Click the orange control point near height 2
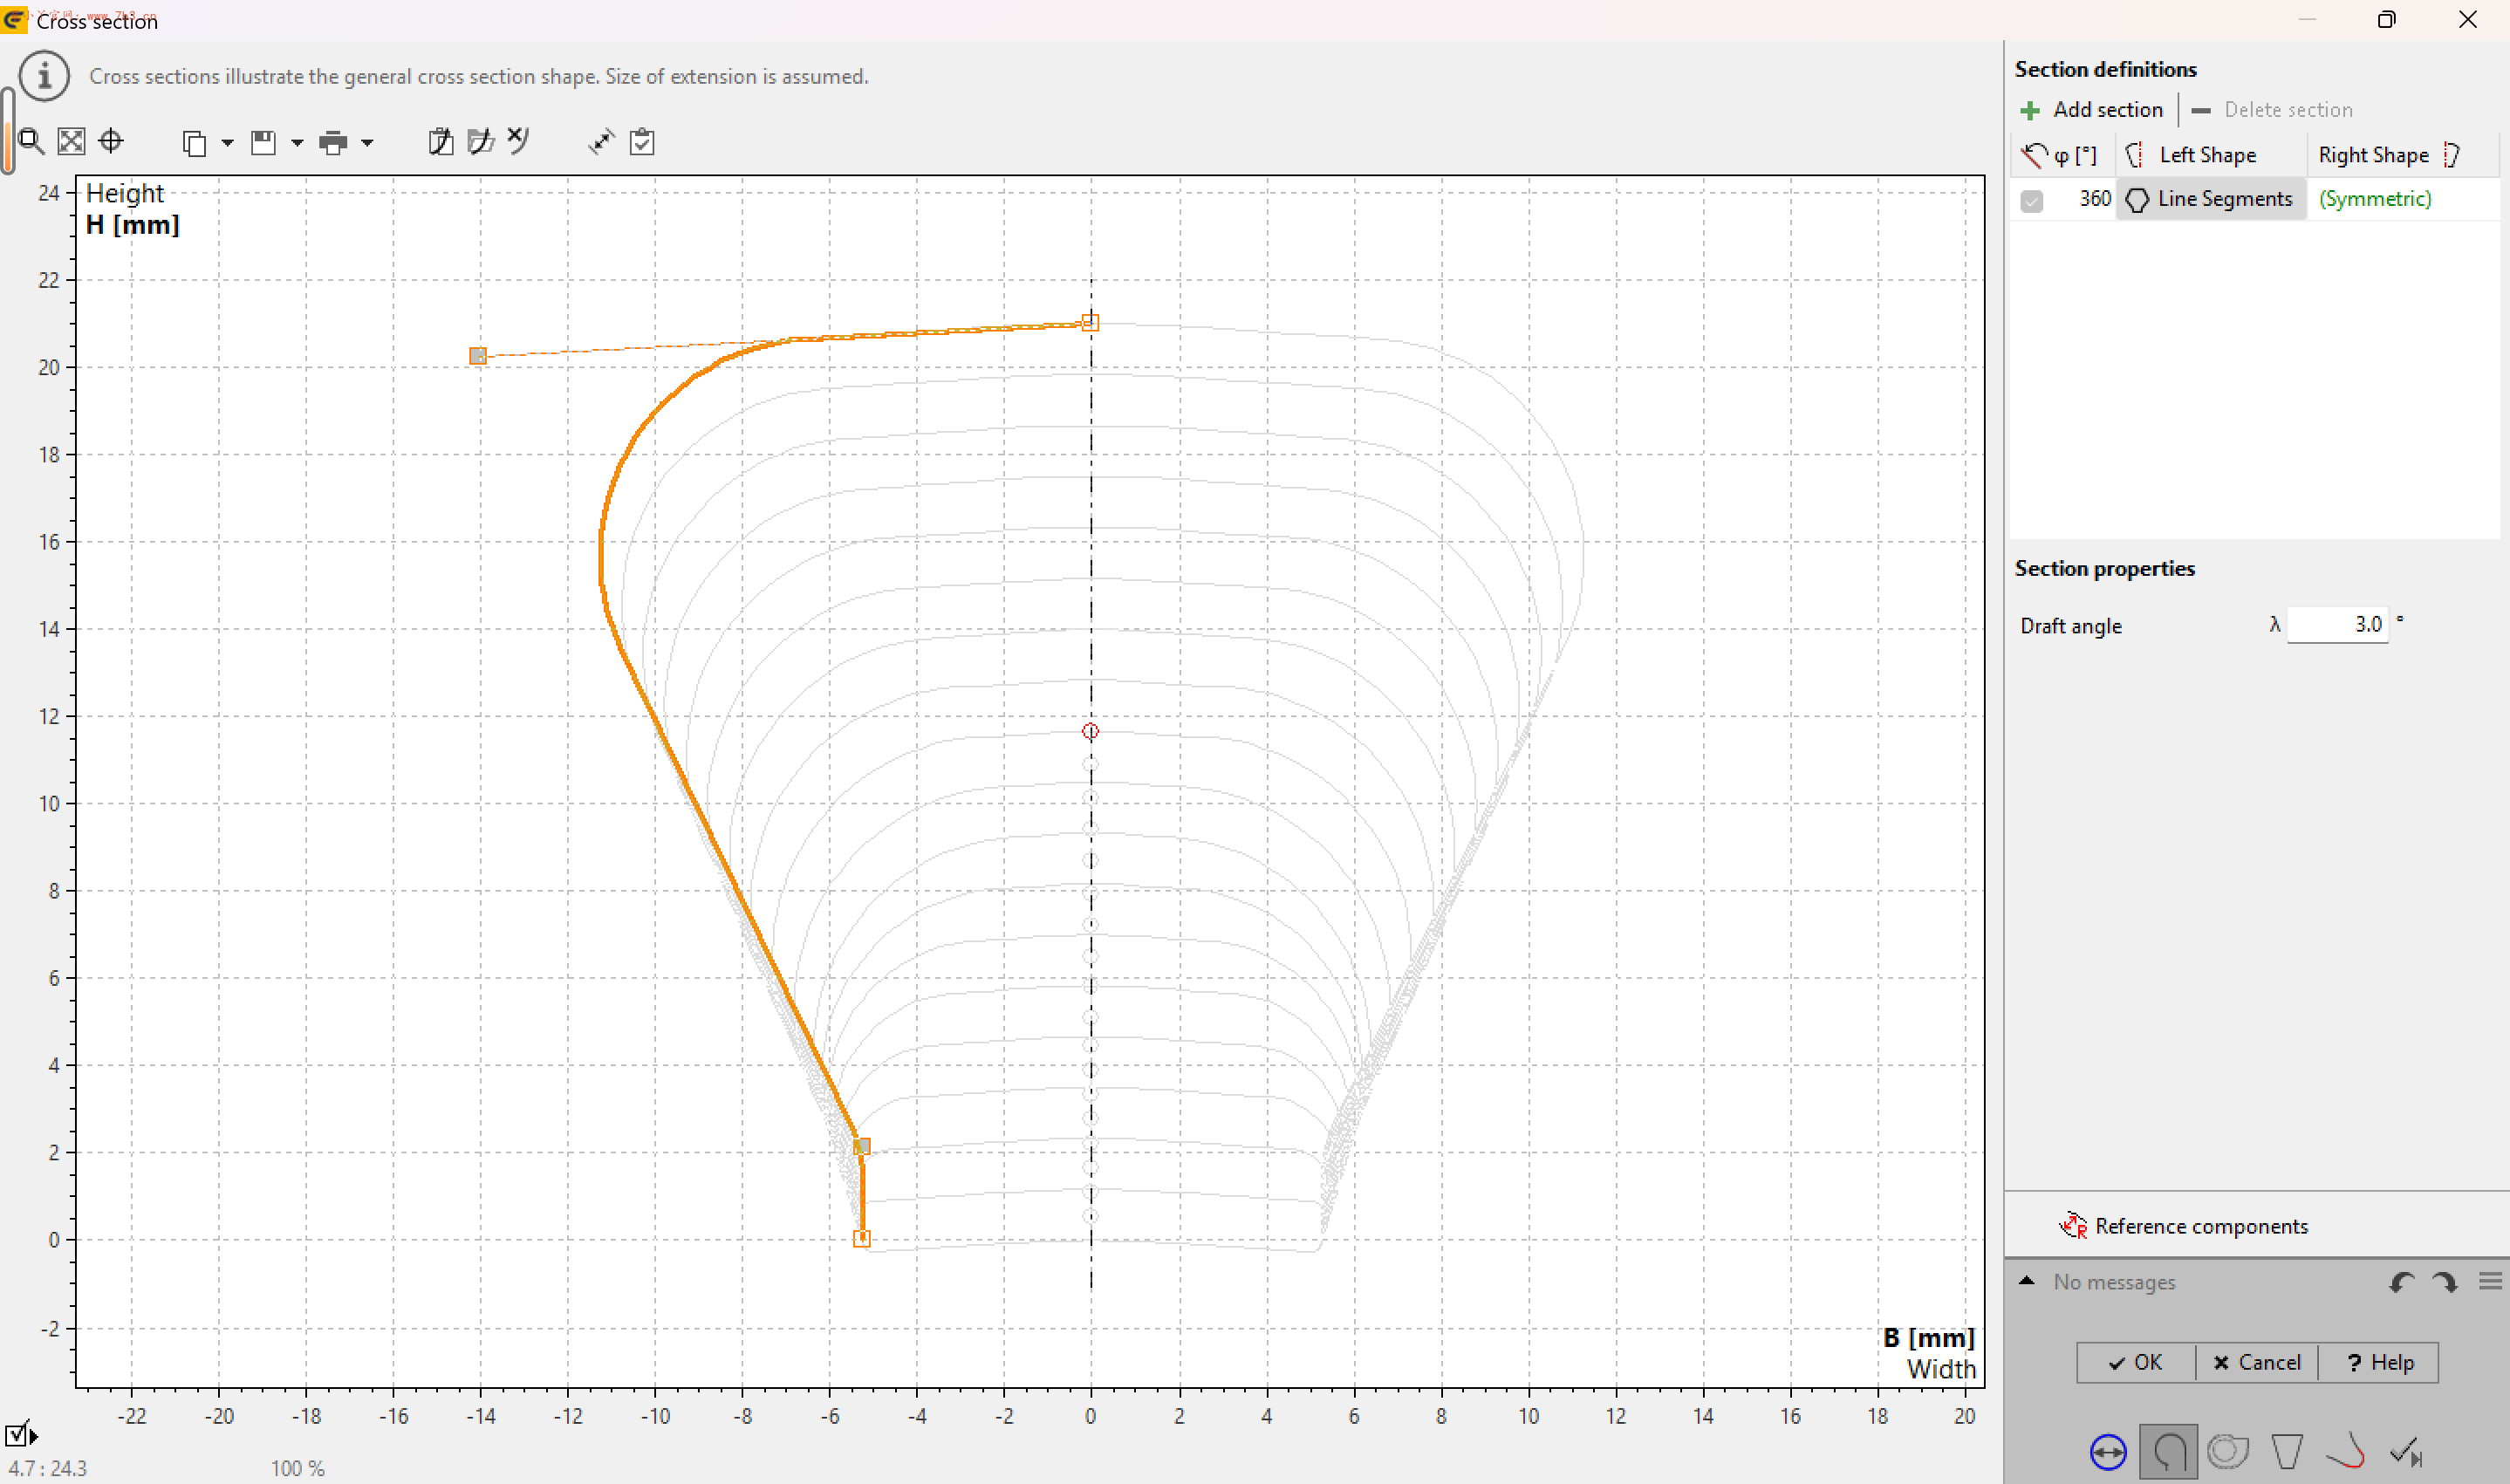Screen dimensions: 2510x1484 (861, 1147)
